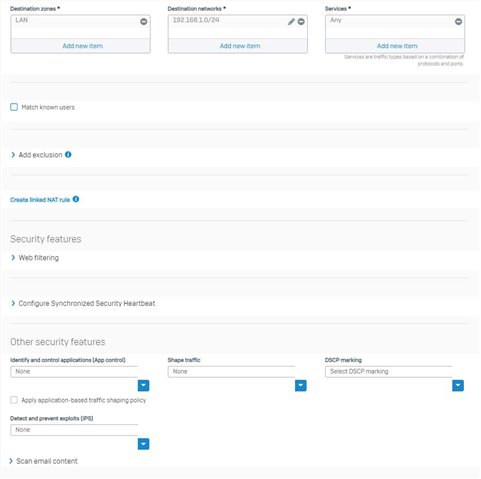481x479 pixels.
Task: Remove Any from Services list
Action: tap(459, 22)
